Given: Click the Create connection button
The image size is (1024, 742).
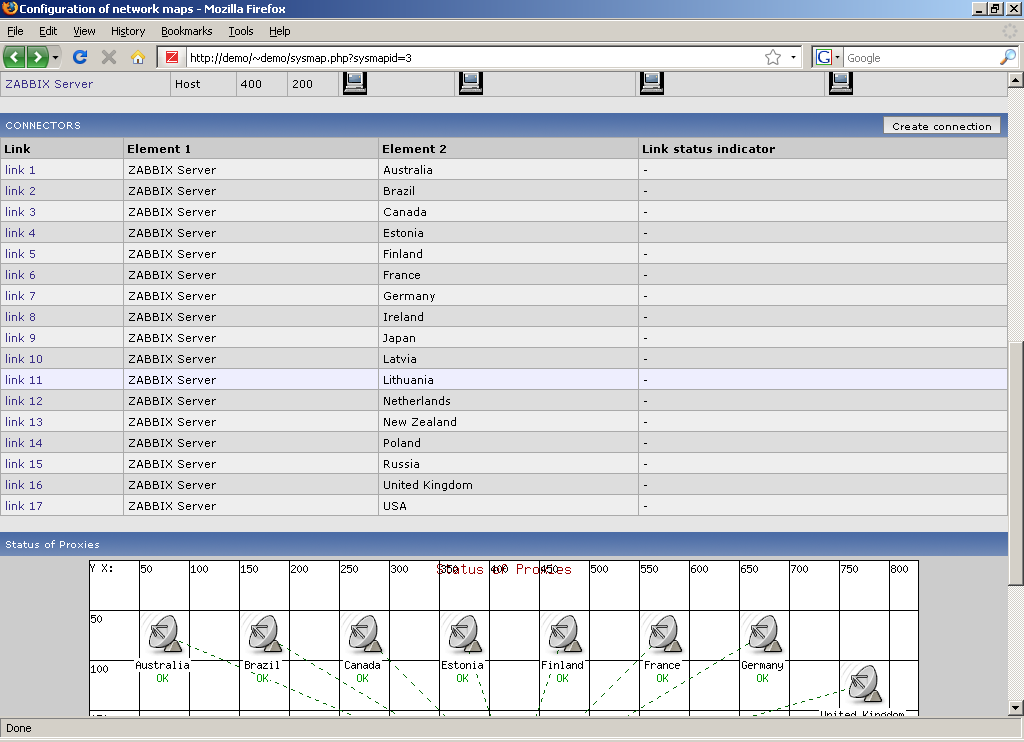Looking at the screenshot, I should coord(942,126).
